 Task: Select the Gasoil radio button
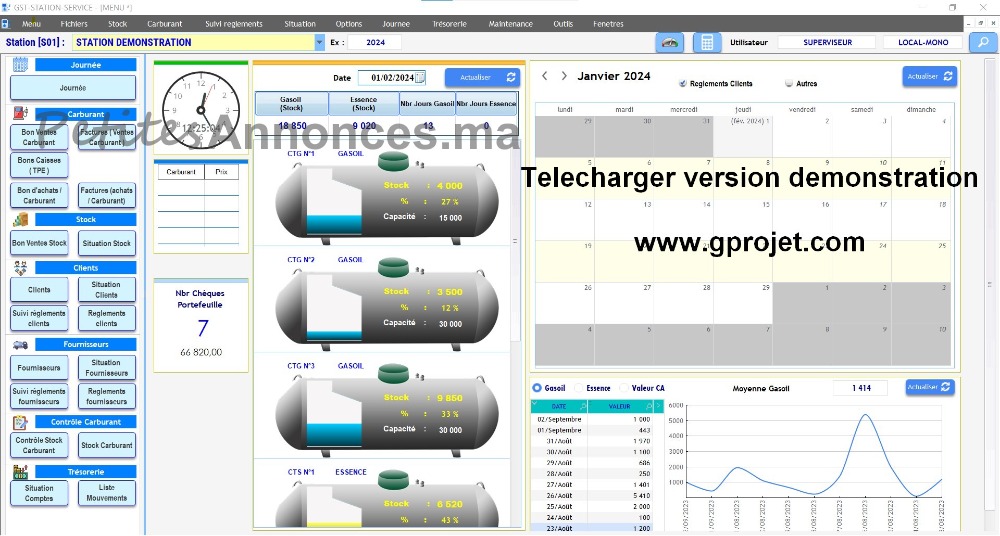[537, 388]
